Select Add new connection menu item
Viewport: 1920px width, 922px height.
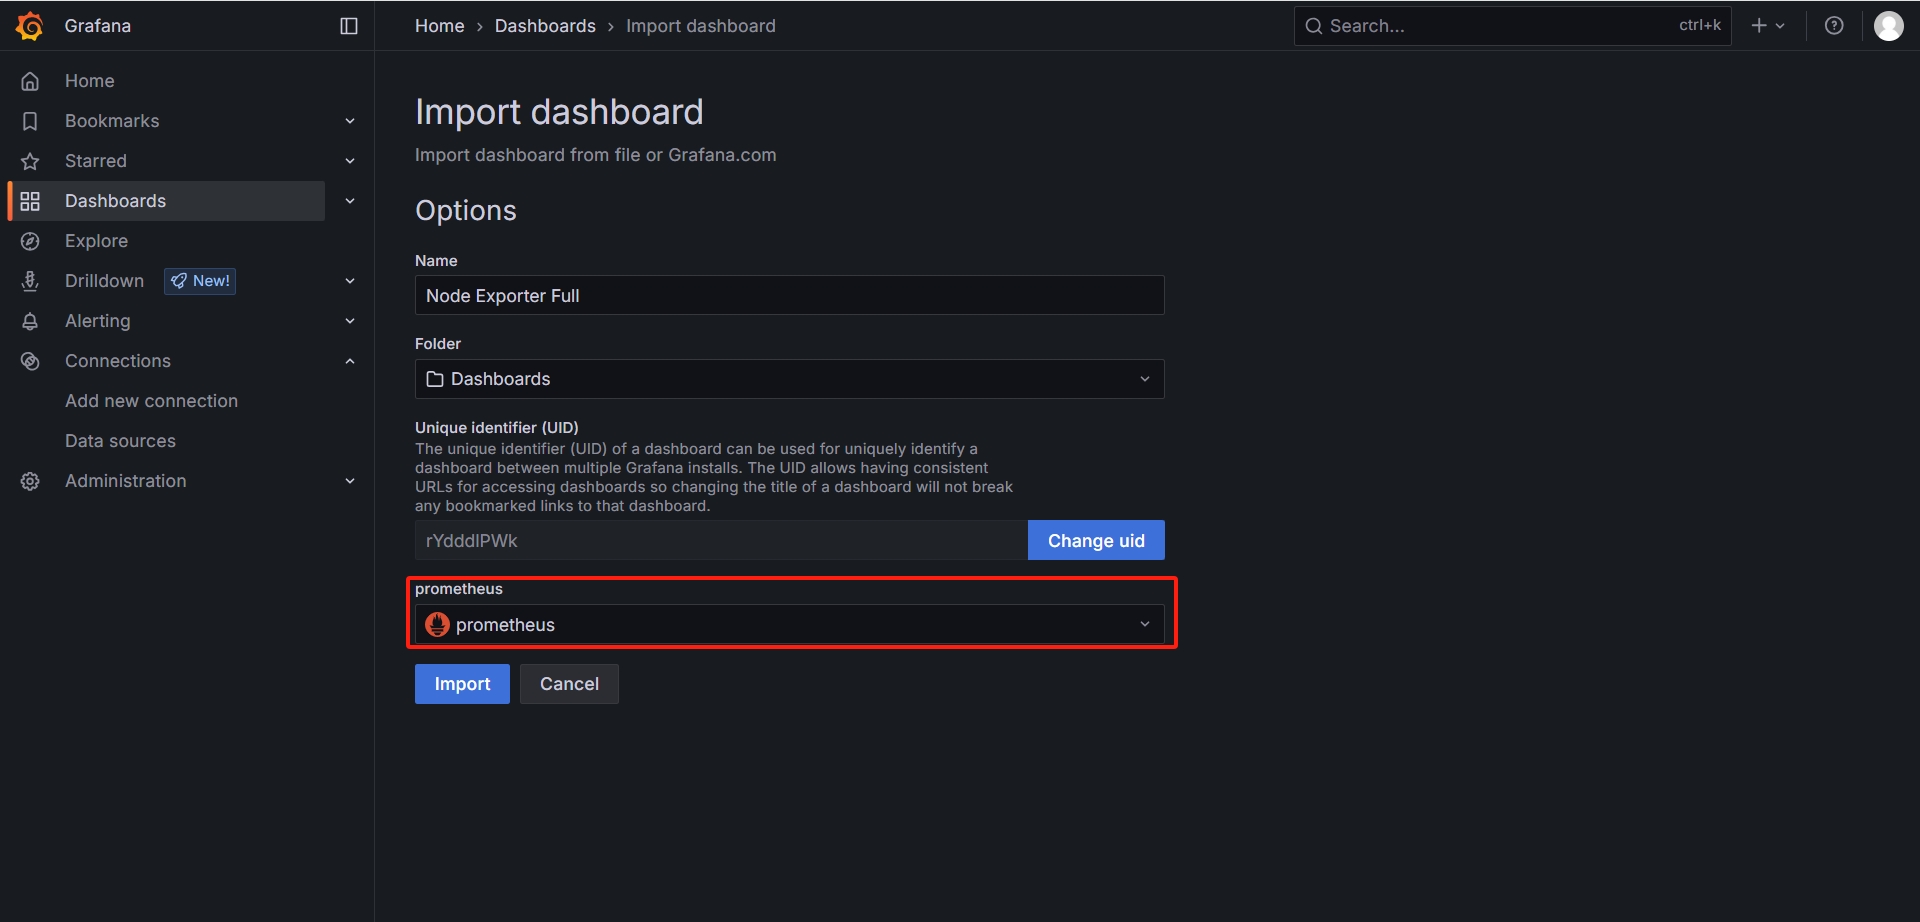pyautogui.click(x=151, y=401)
